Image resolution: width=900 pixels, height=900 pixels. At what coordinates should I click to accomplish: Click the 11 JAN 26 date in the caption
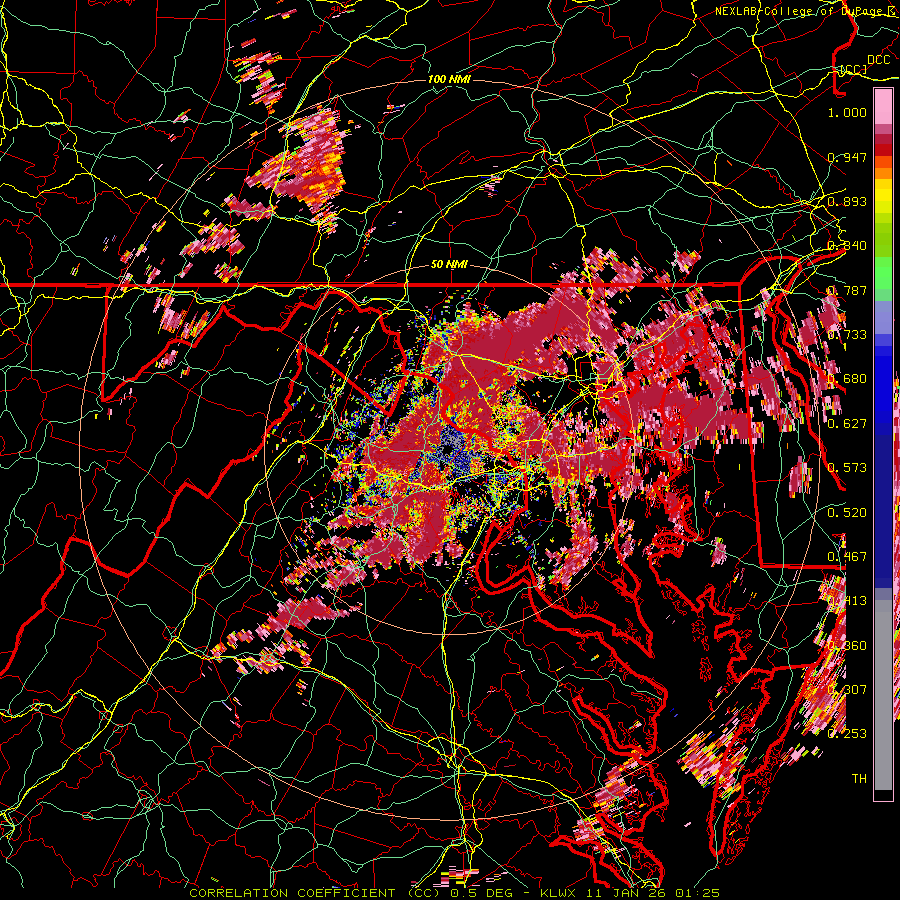627,893
